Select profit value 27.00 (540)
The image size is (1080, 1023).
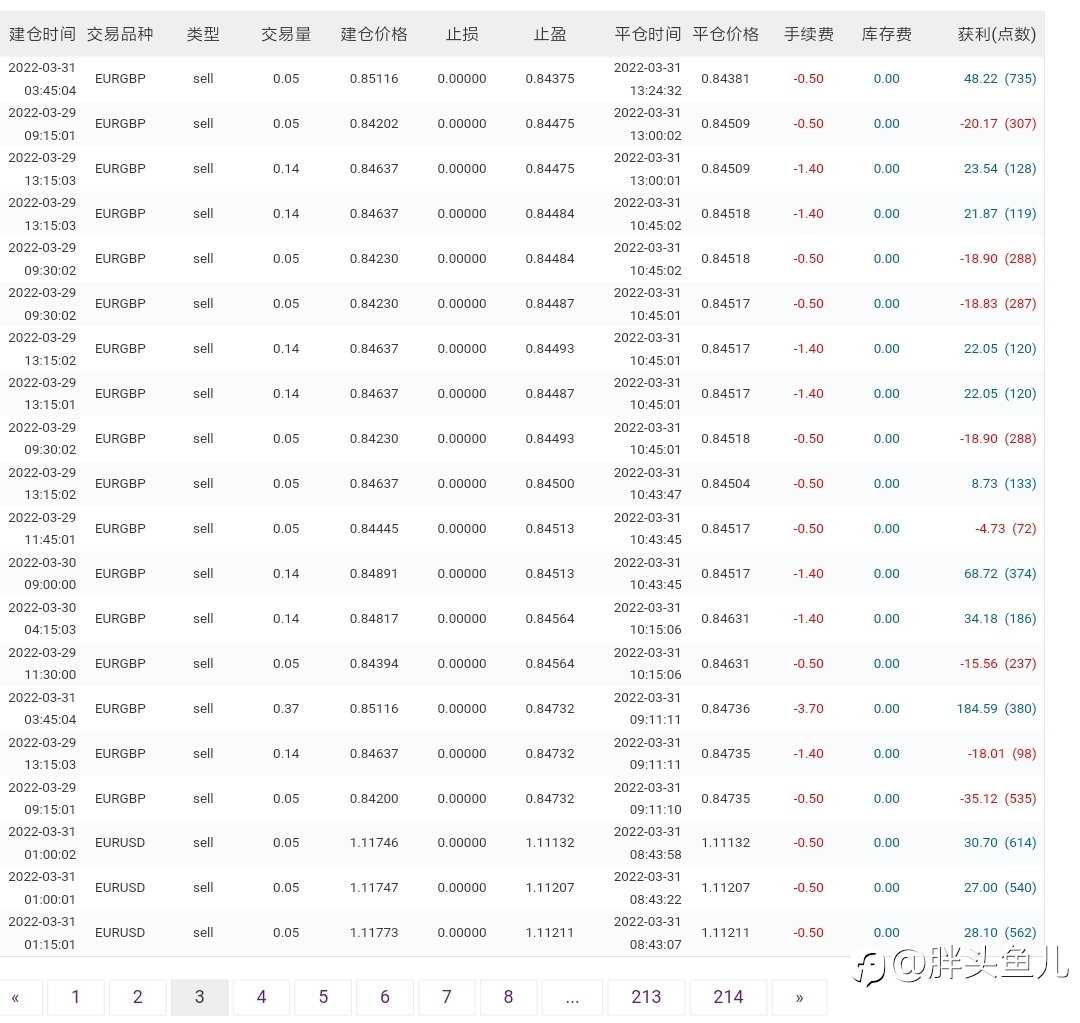tap(1000, 887)
